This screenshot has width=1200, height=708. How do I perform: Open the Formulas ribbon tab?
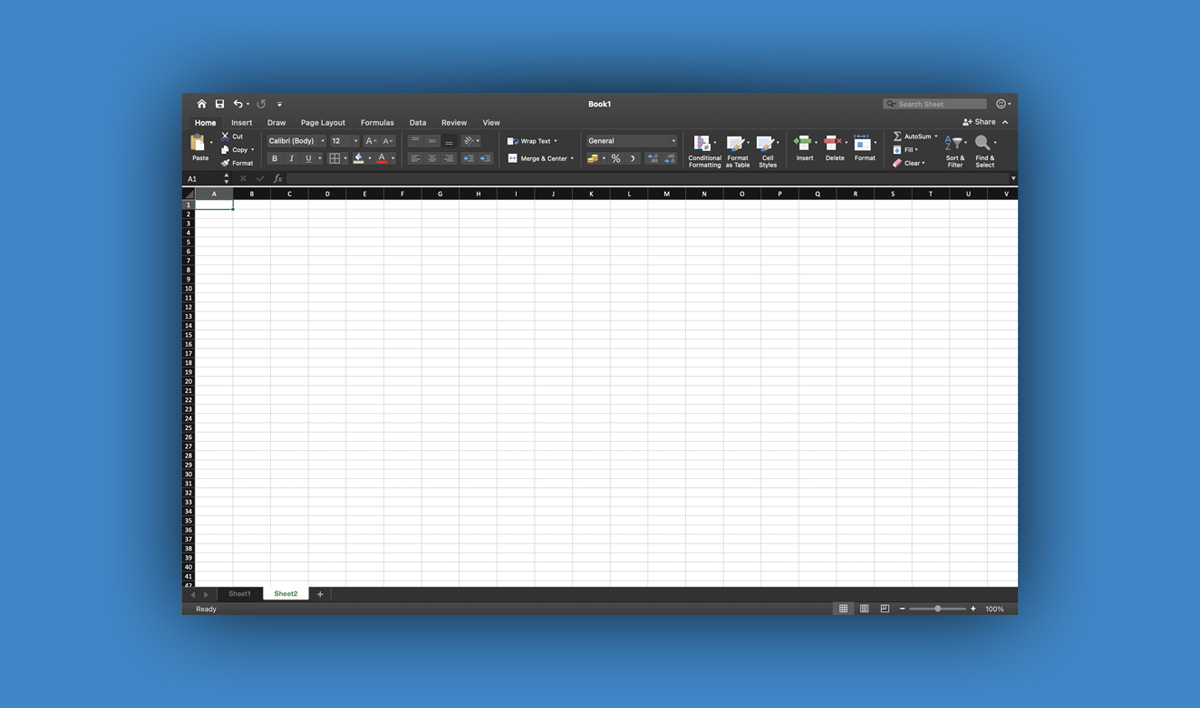point(377,123)
